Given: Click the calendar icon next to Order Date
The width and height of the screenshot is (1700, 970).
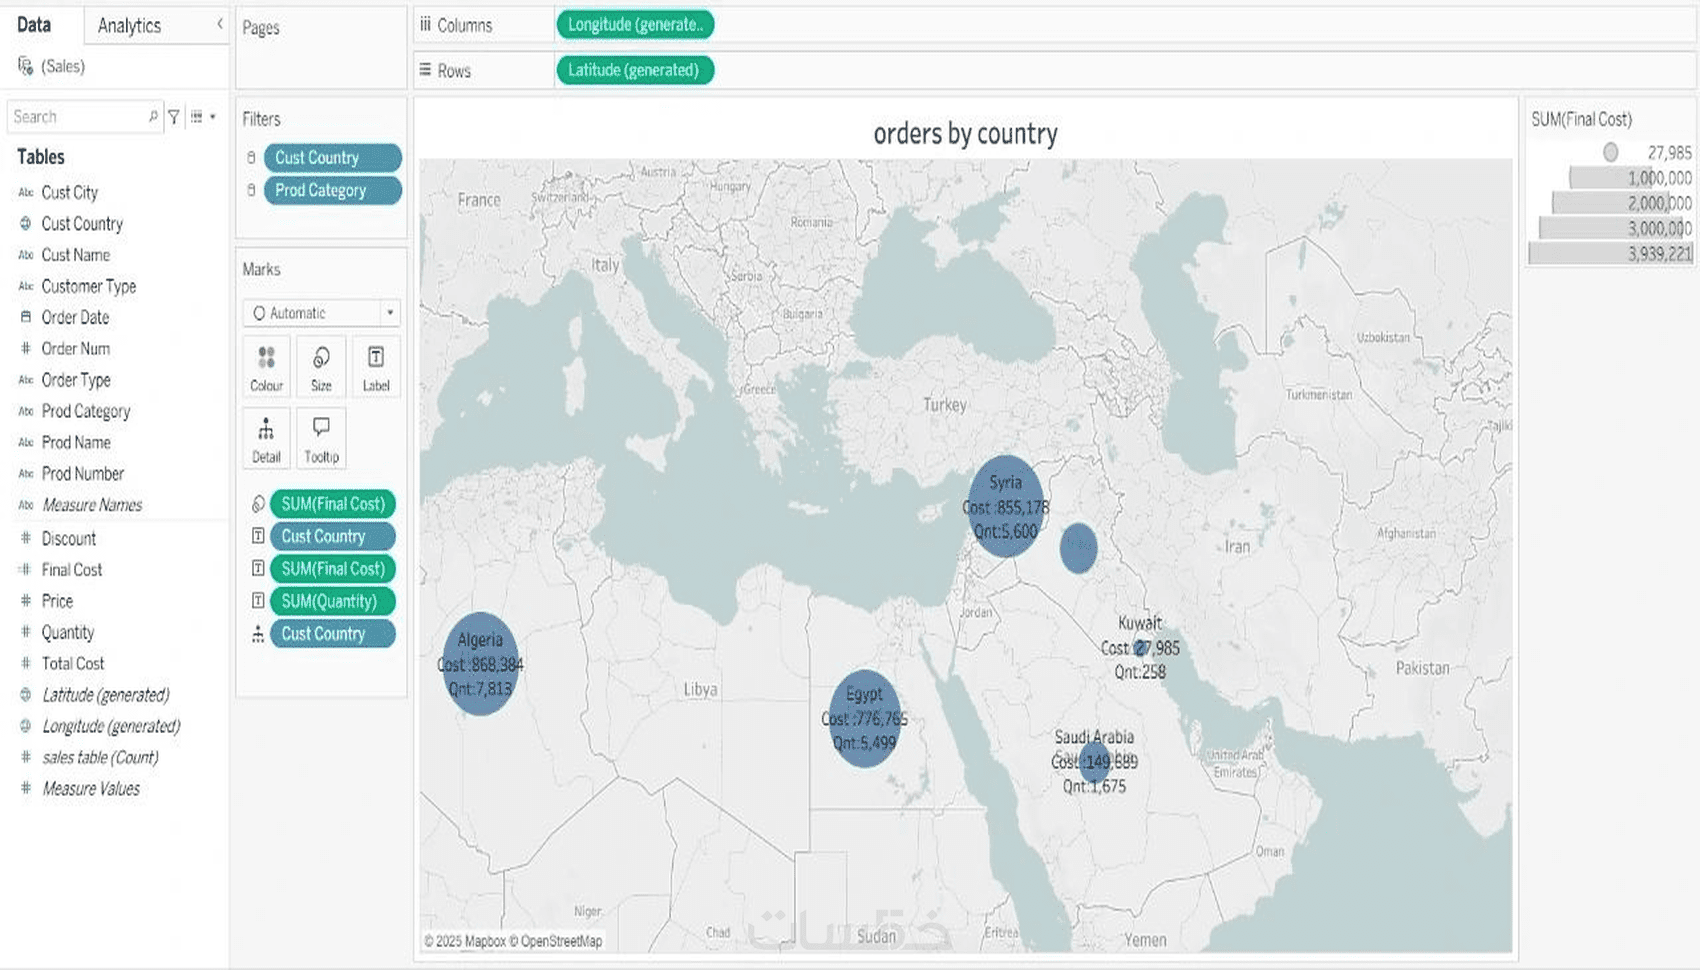Looking at the screenshot, I should (26, 317).
